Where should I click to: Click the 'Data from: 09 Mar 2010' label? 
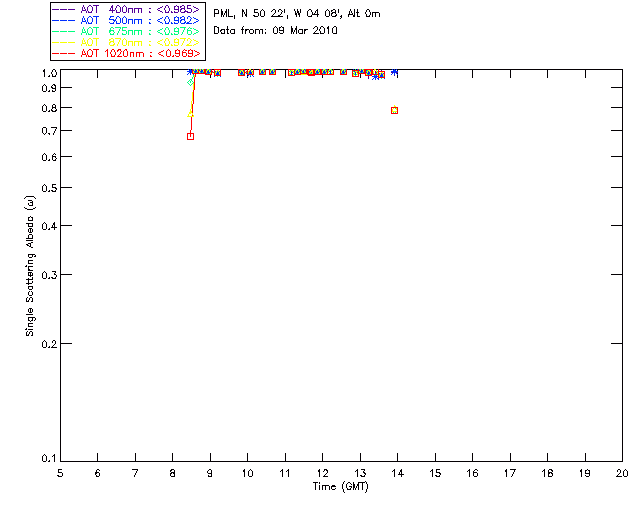(275, 31)
